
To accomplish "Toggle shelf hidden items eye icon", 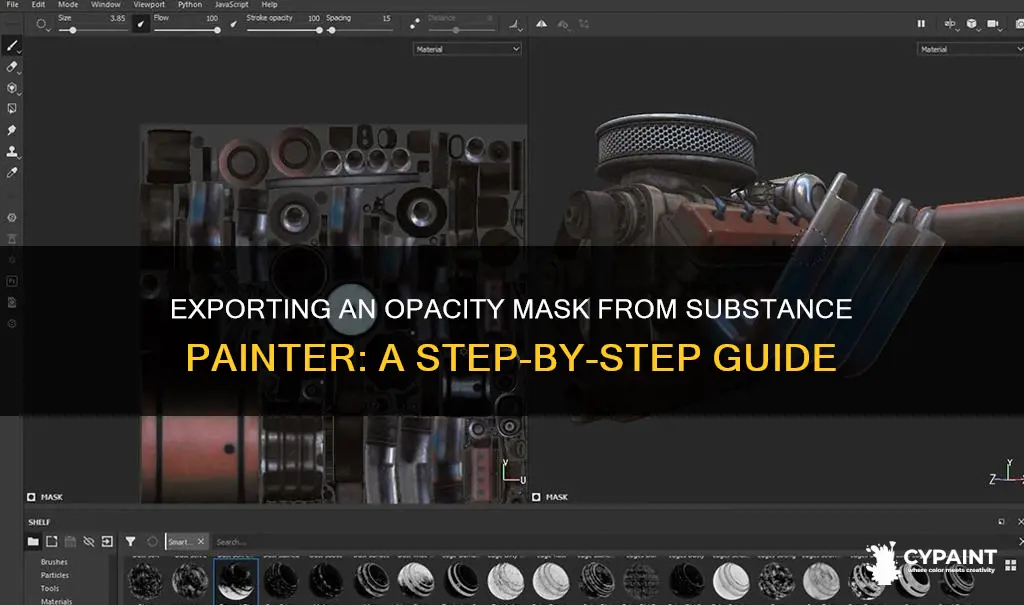I will point(89,542).
